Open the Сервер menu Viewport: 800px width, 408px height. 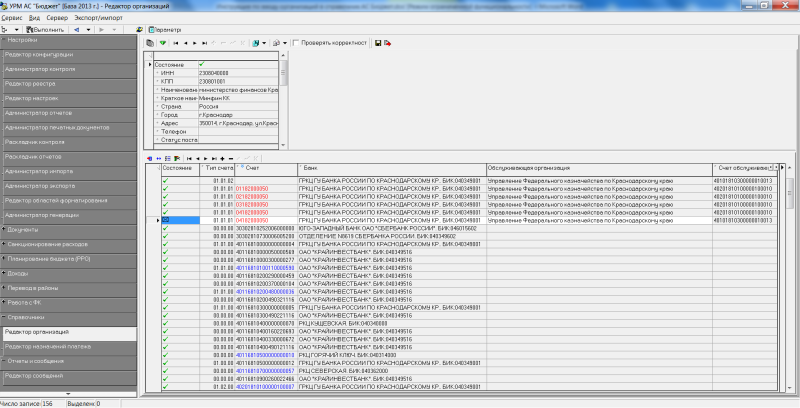[57, 18]
